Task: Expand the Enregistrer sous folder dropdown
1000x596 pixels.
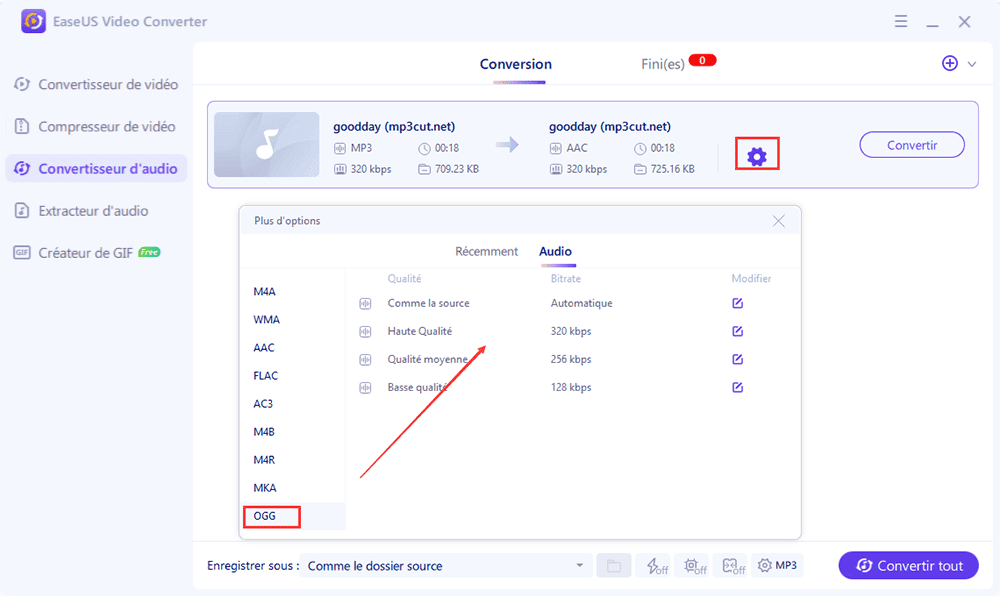Action: (x=579, y=566)
